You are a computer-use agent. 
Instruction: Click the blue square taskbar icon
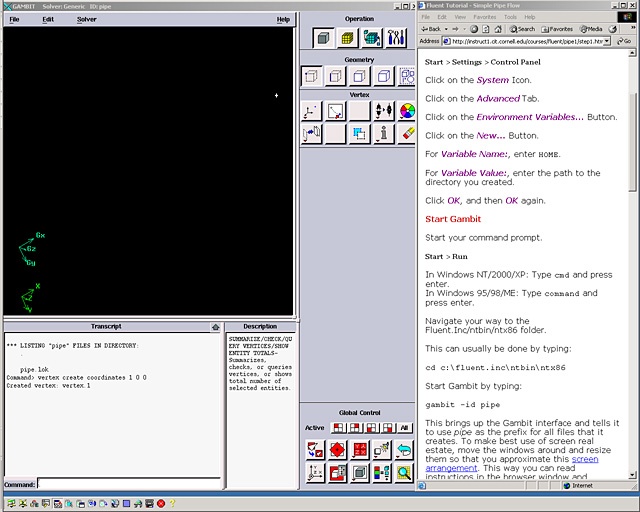pos(127,503)
